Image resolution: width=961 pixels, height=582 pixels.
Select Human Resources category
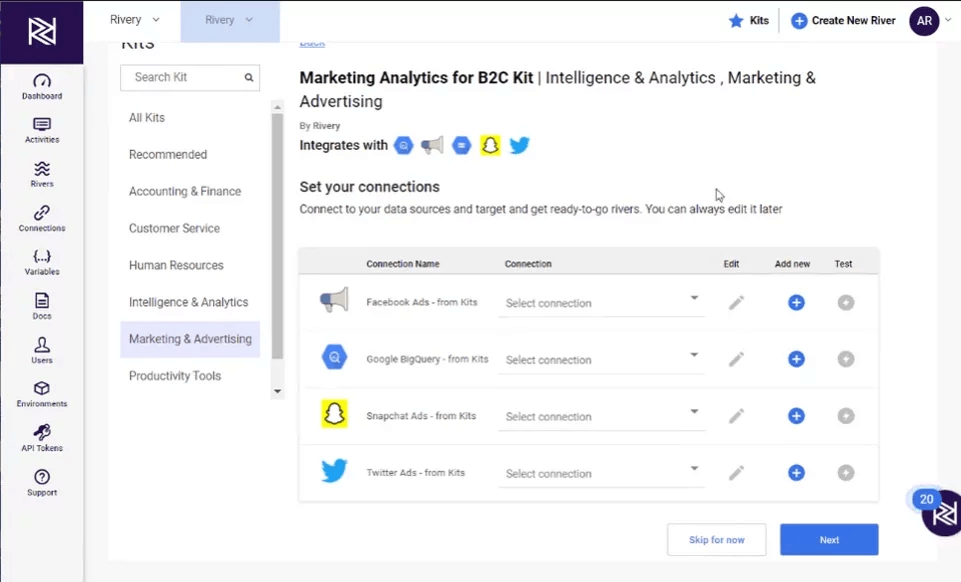click(190, 265)
